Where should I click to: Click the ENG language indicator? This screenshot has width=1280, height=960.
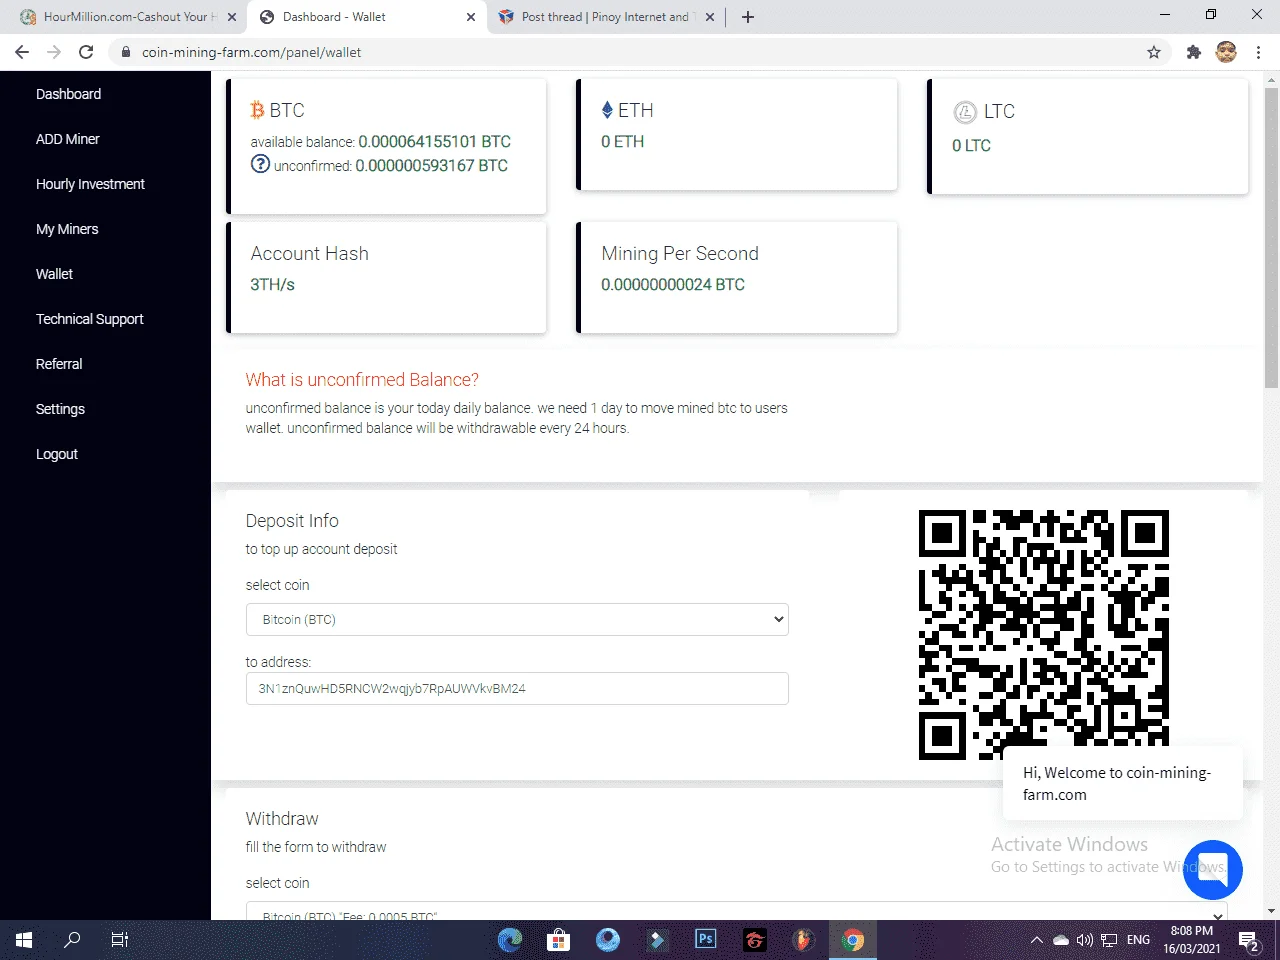1138,940
